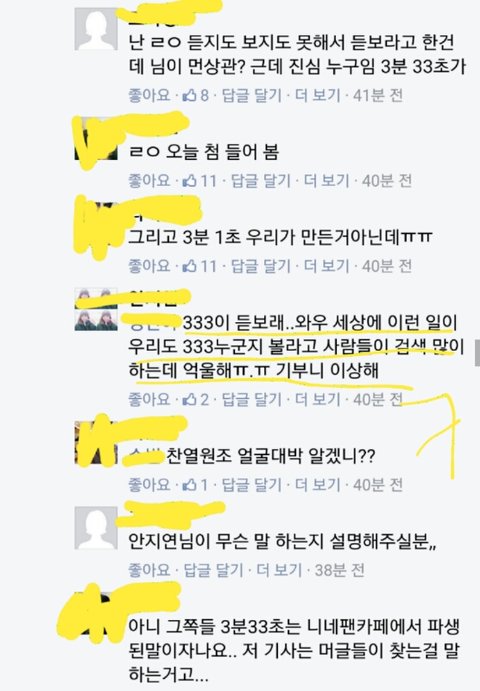This screenshot has width=480, height=691.
Task: Click thumbs-up icon on 찬열원조 comment
Action: pos(190,485)
